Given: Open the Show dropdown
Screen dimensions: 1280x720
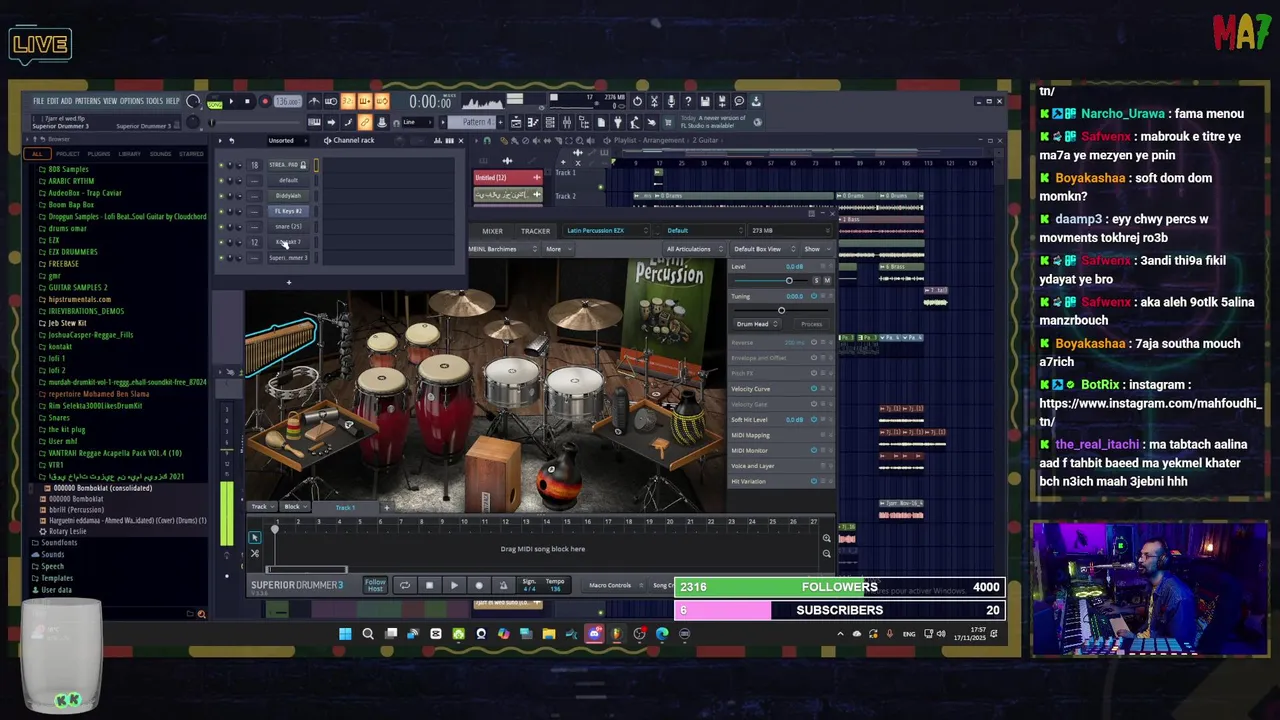Looking at the screenshot, I should coord(816,249).
